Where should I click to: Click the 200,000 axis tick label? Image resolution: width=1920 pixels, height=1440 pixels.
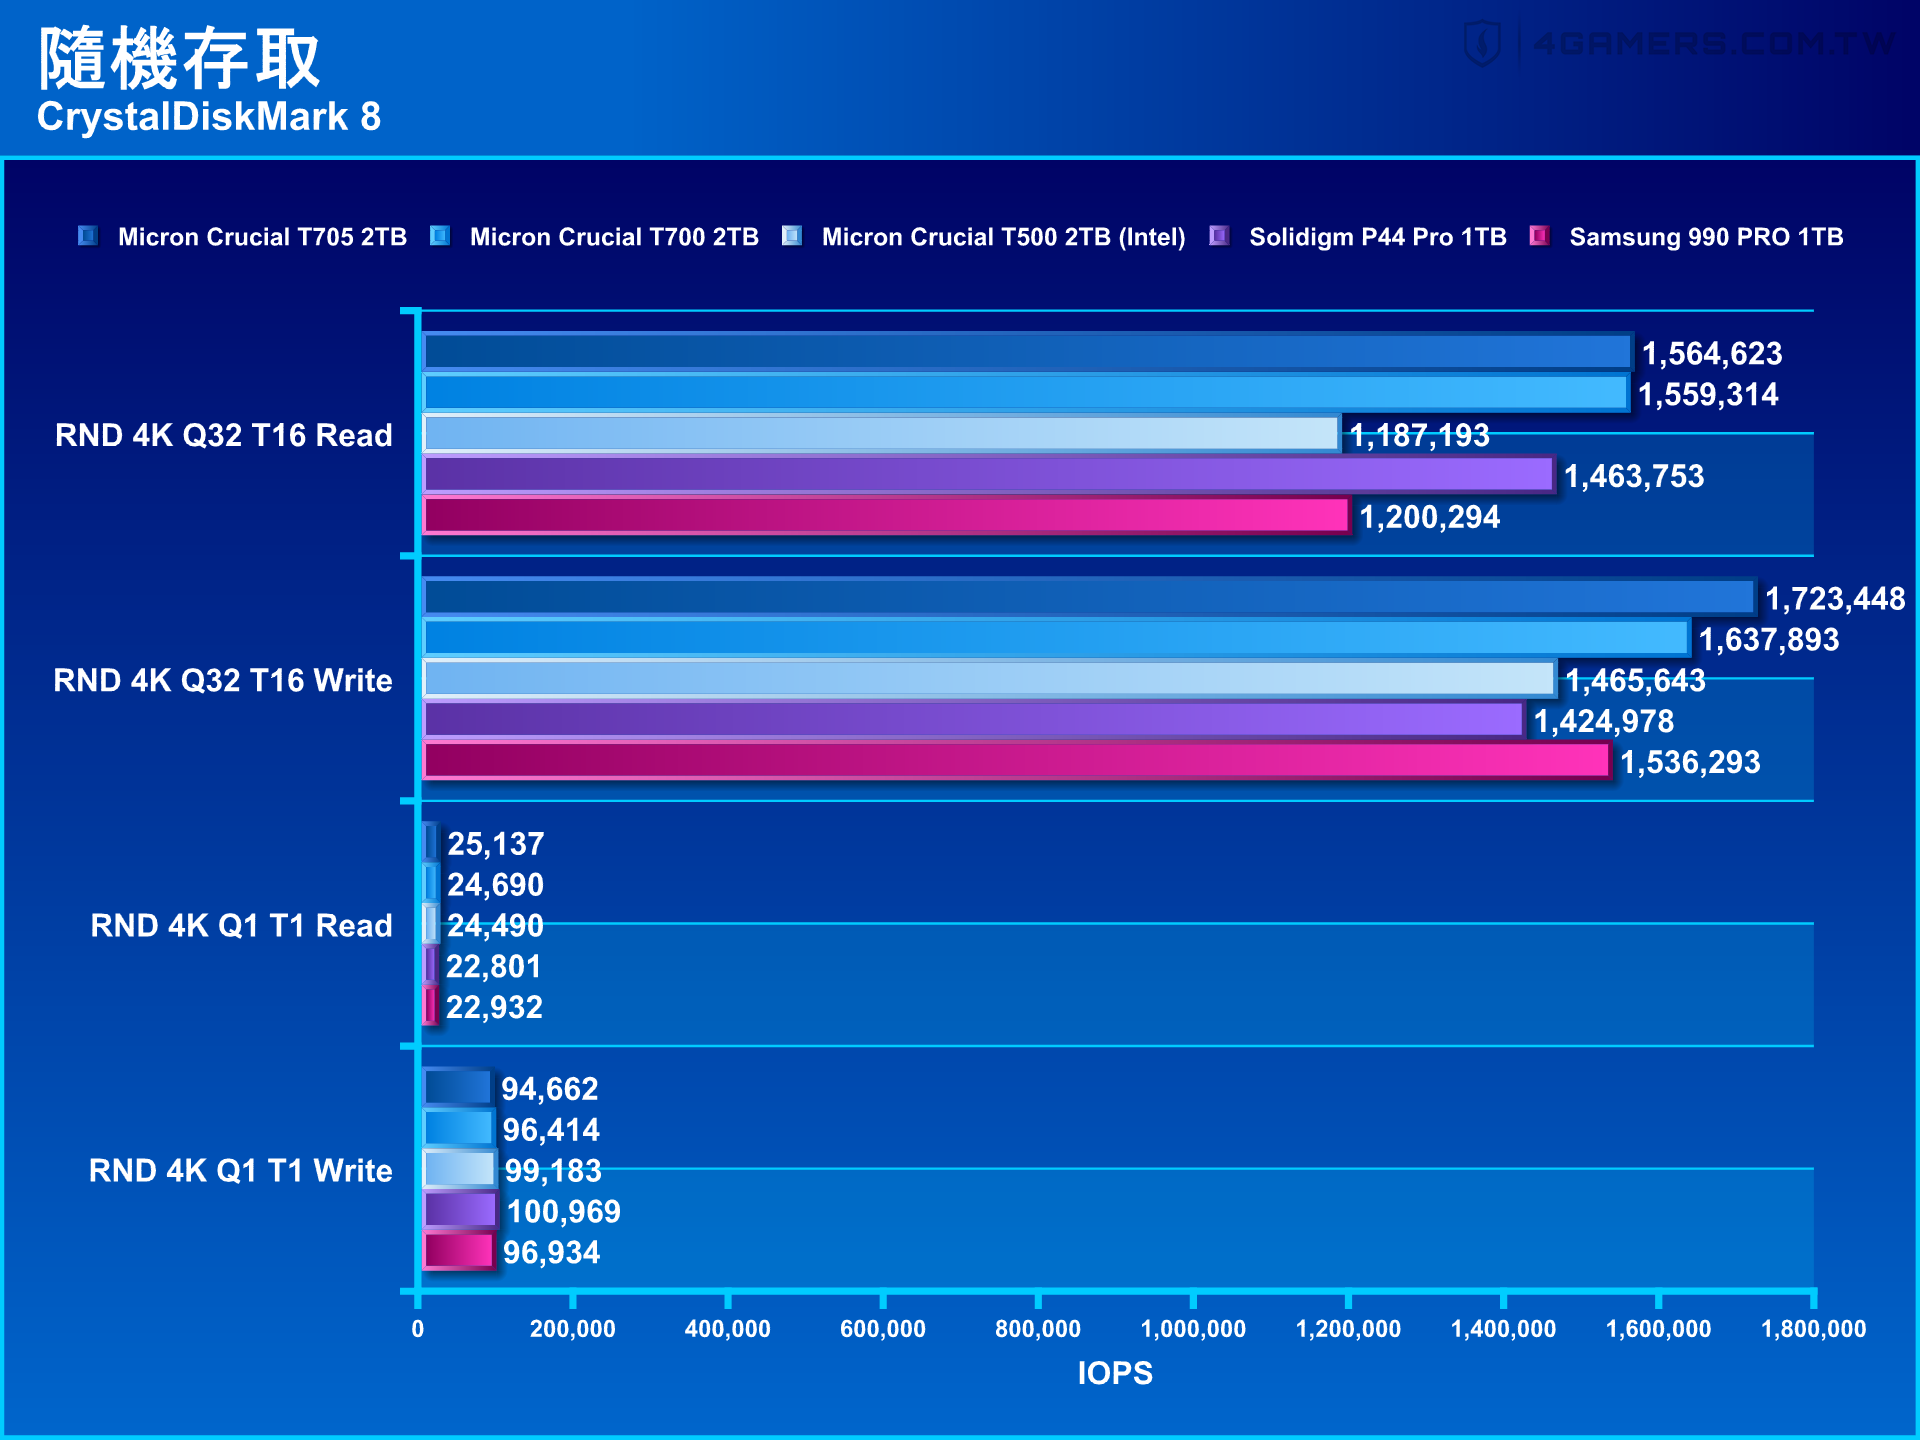tap(572, 1329)
